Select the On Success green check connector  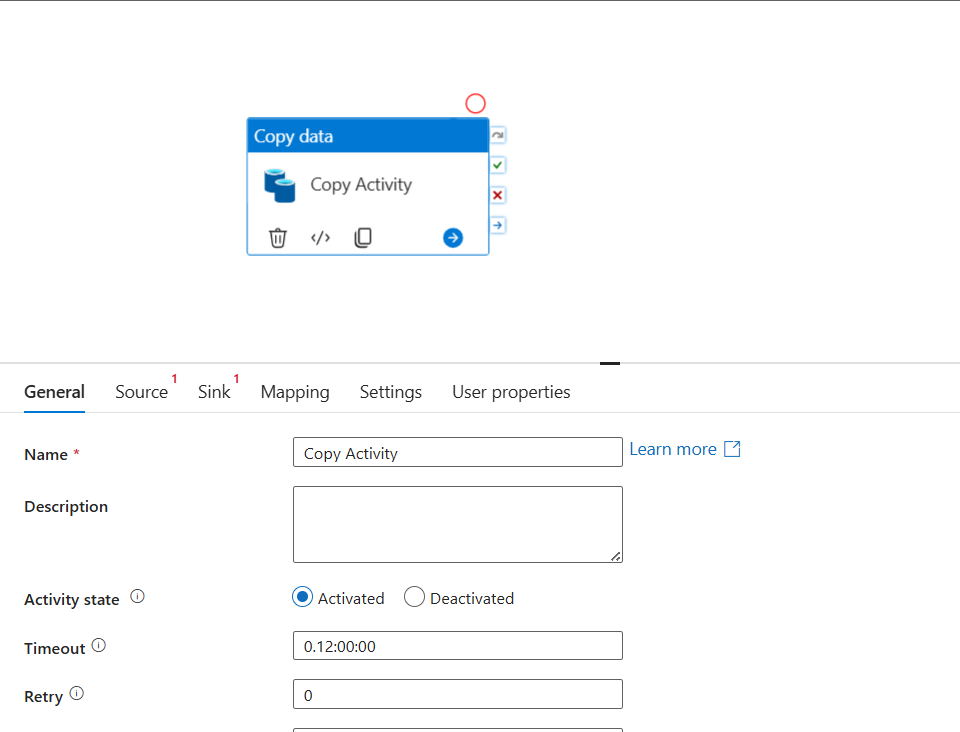pyautogui.click(x=498, y=165)
